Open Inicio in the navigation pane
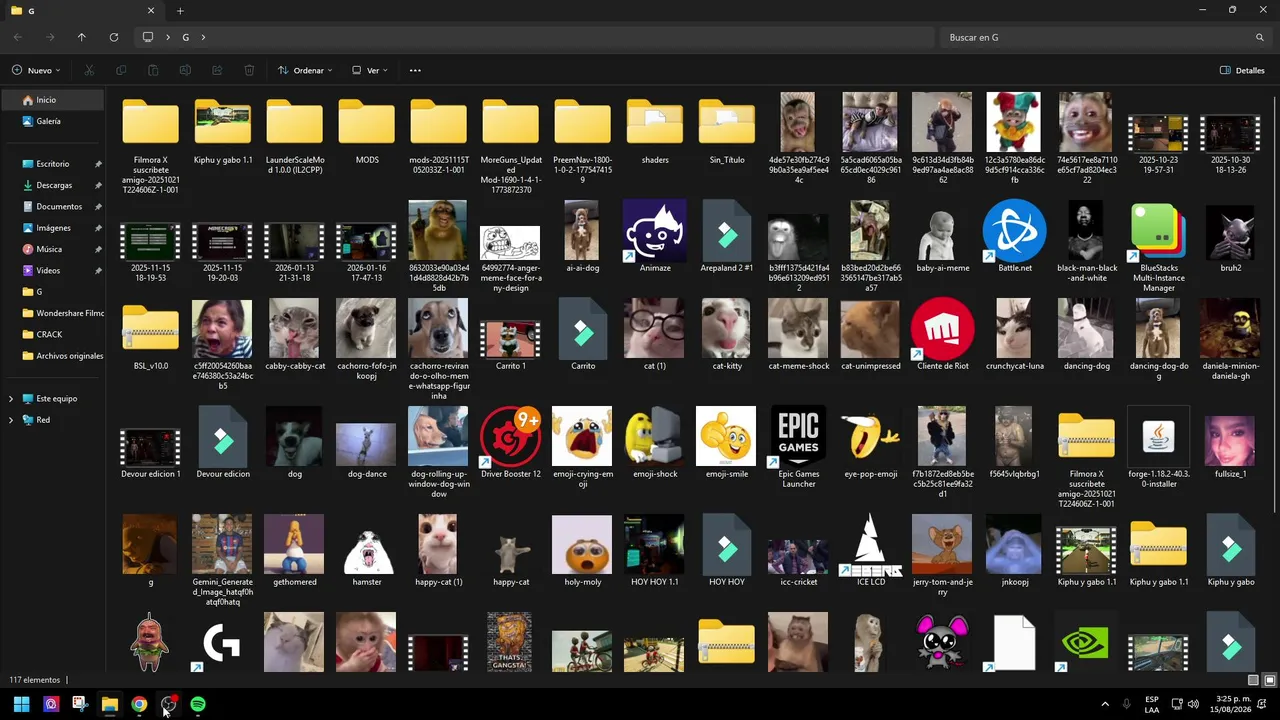 (52, 100)
